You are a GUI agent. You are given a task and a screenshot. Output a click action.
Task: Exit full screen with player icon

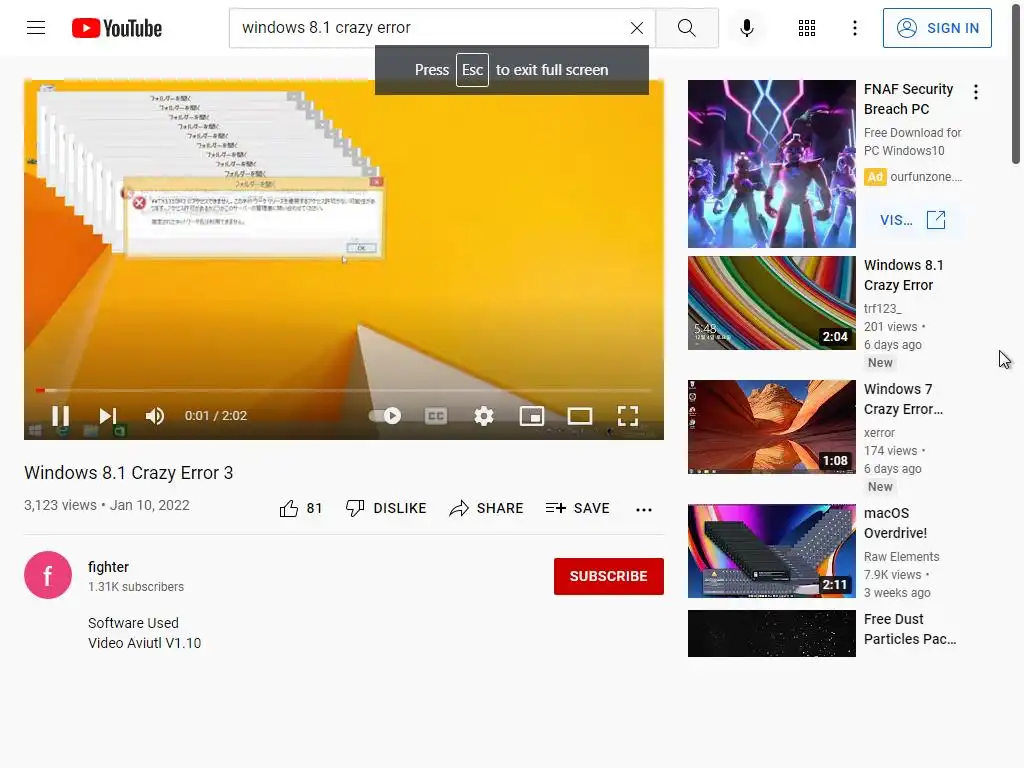coord(628,415)
